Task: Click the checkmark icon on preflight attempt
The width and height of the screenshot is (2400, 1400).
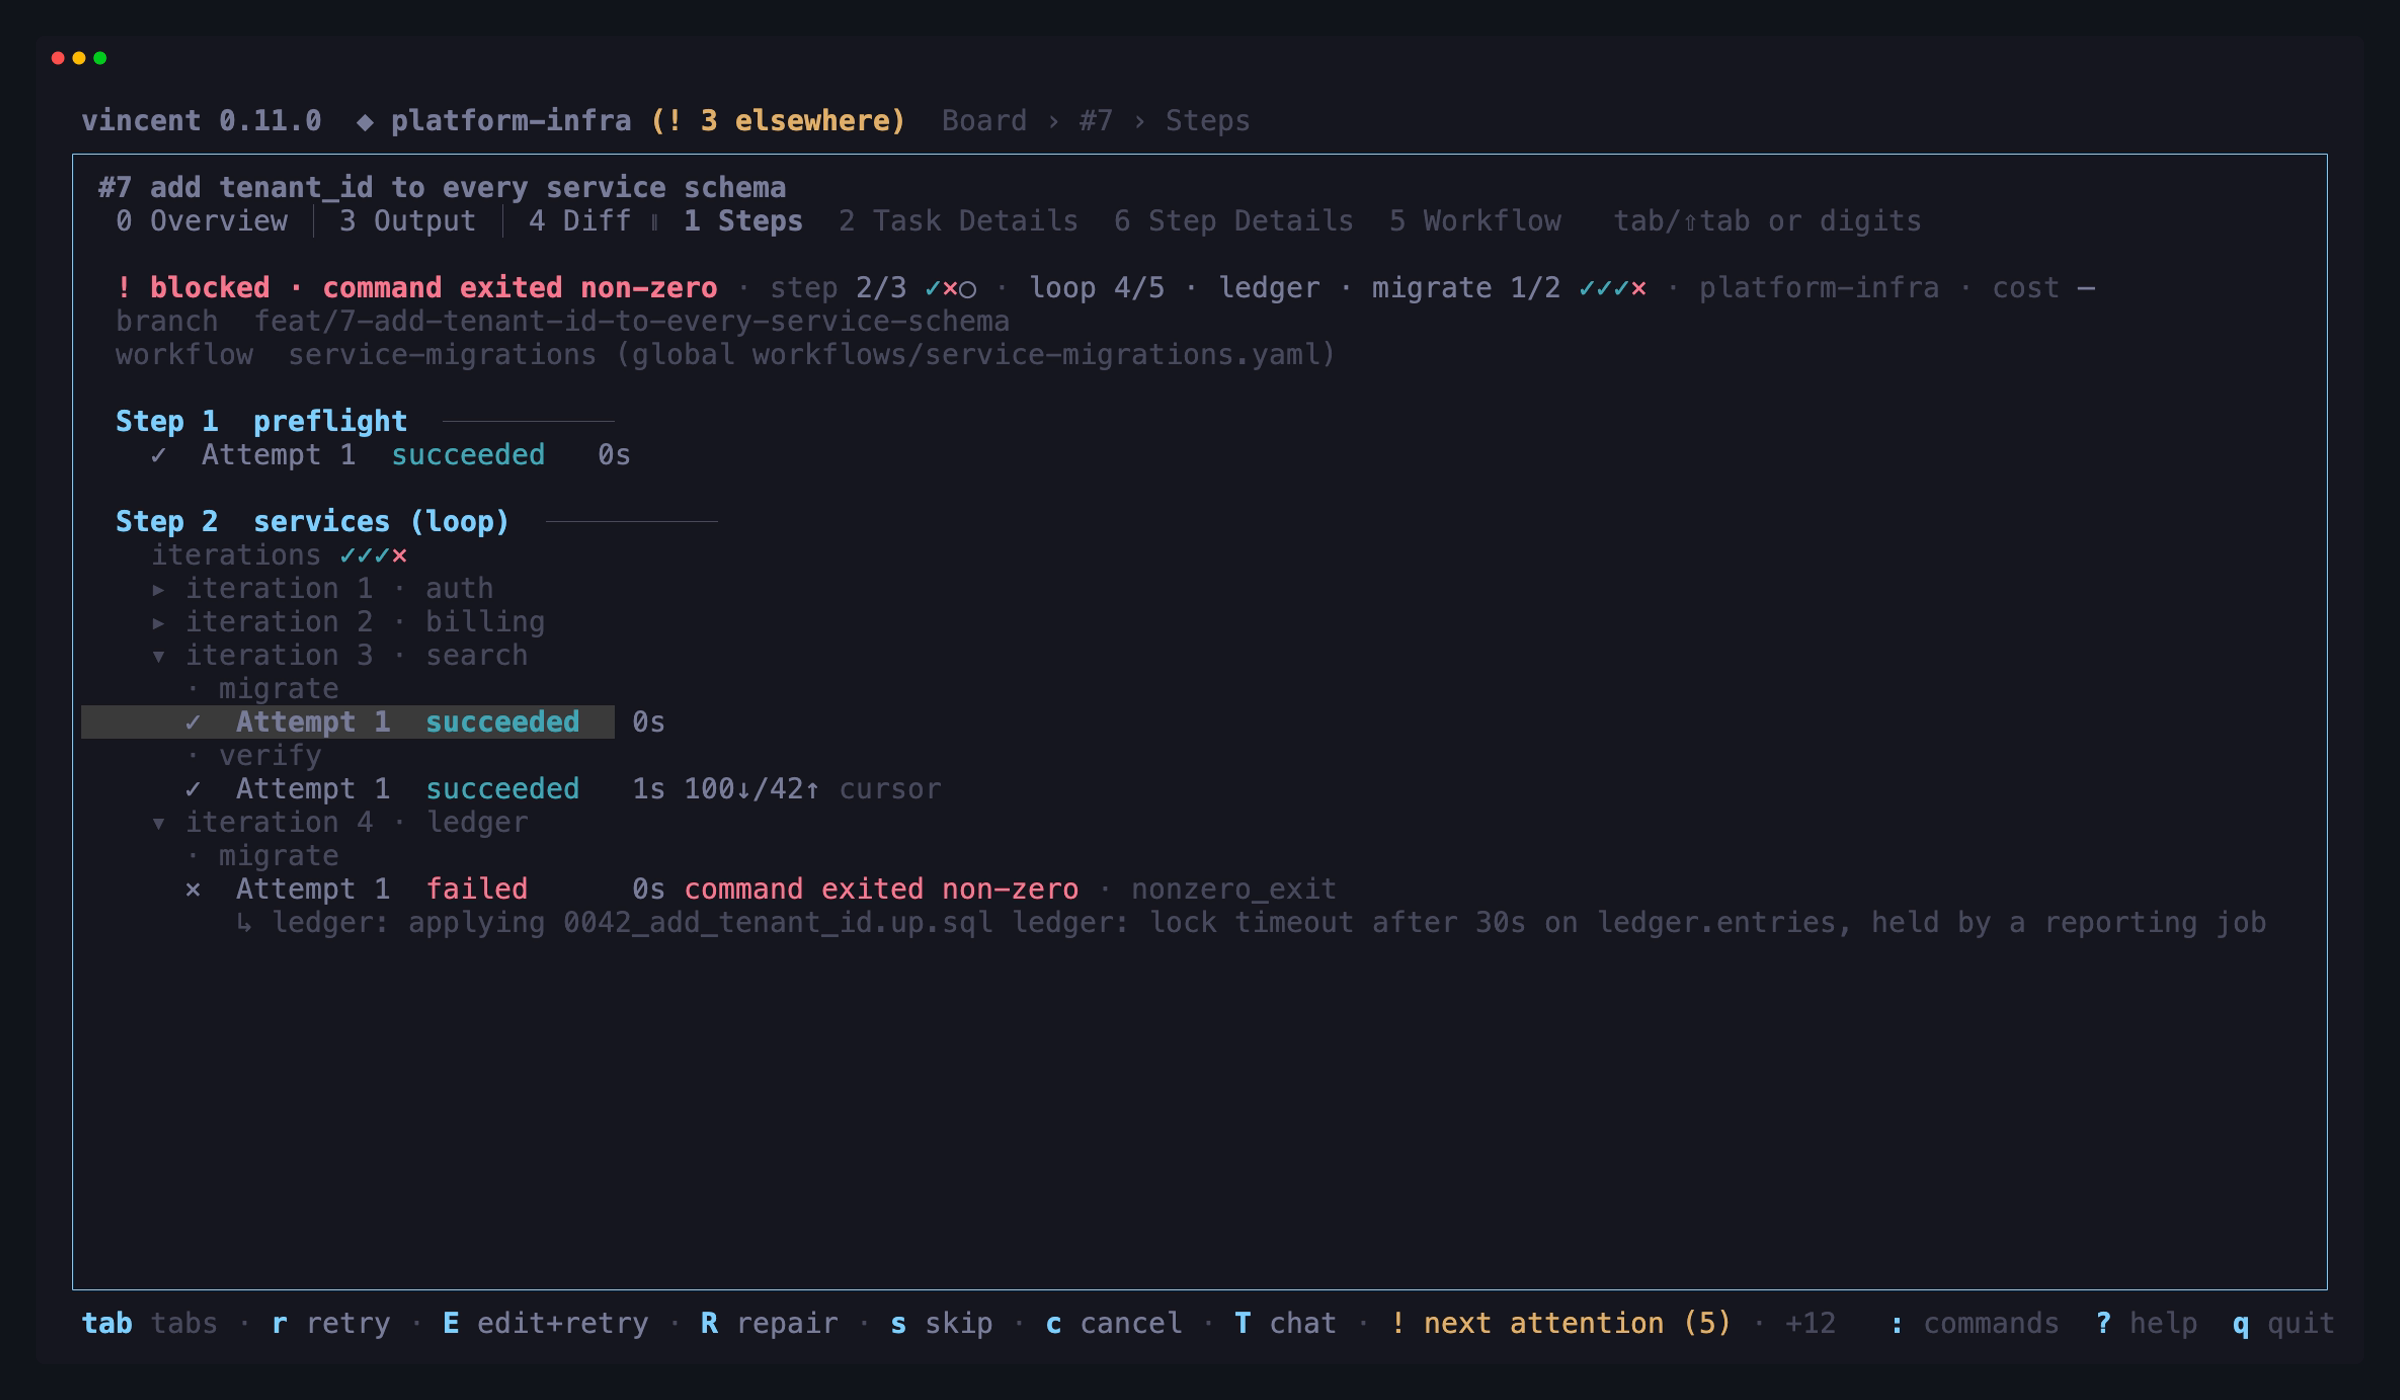Action: click(x=158, y=455)
